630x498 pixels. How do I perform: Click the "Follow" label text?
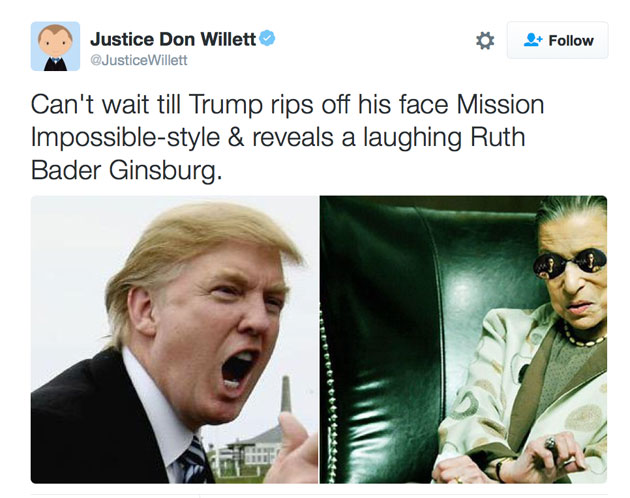pos(571,41)
